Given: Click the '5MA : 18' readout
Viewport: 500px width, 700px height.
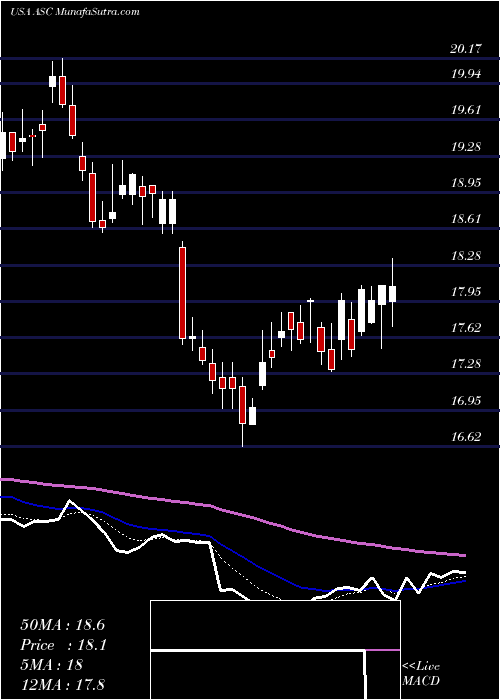Looking at the screenshot, I should coord(51,665).
